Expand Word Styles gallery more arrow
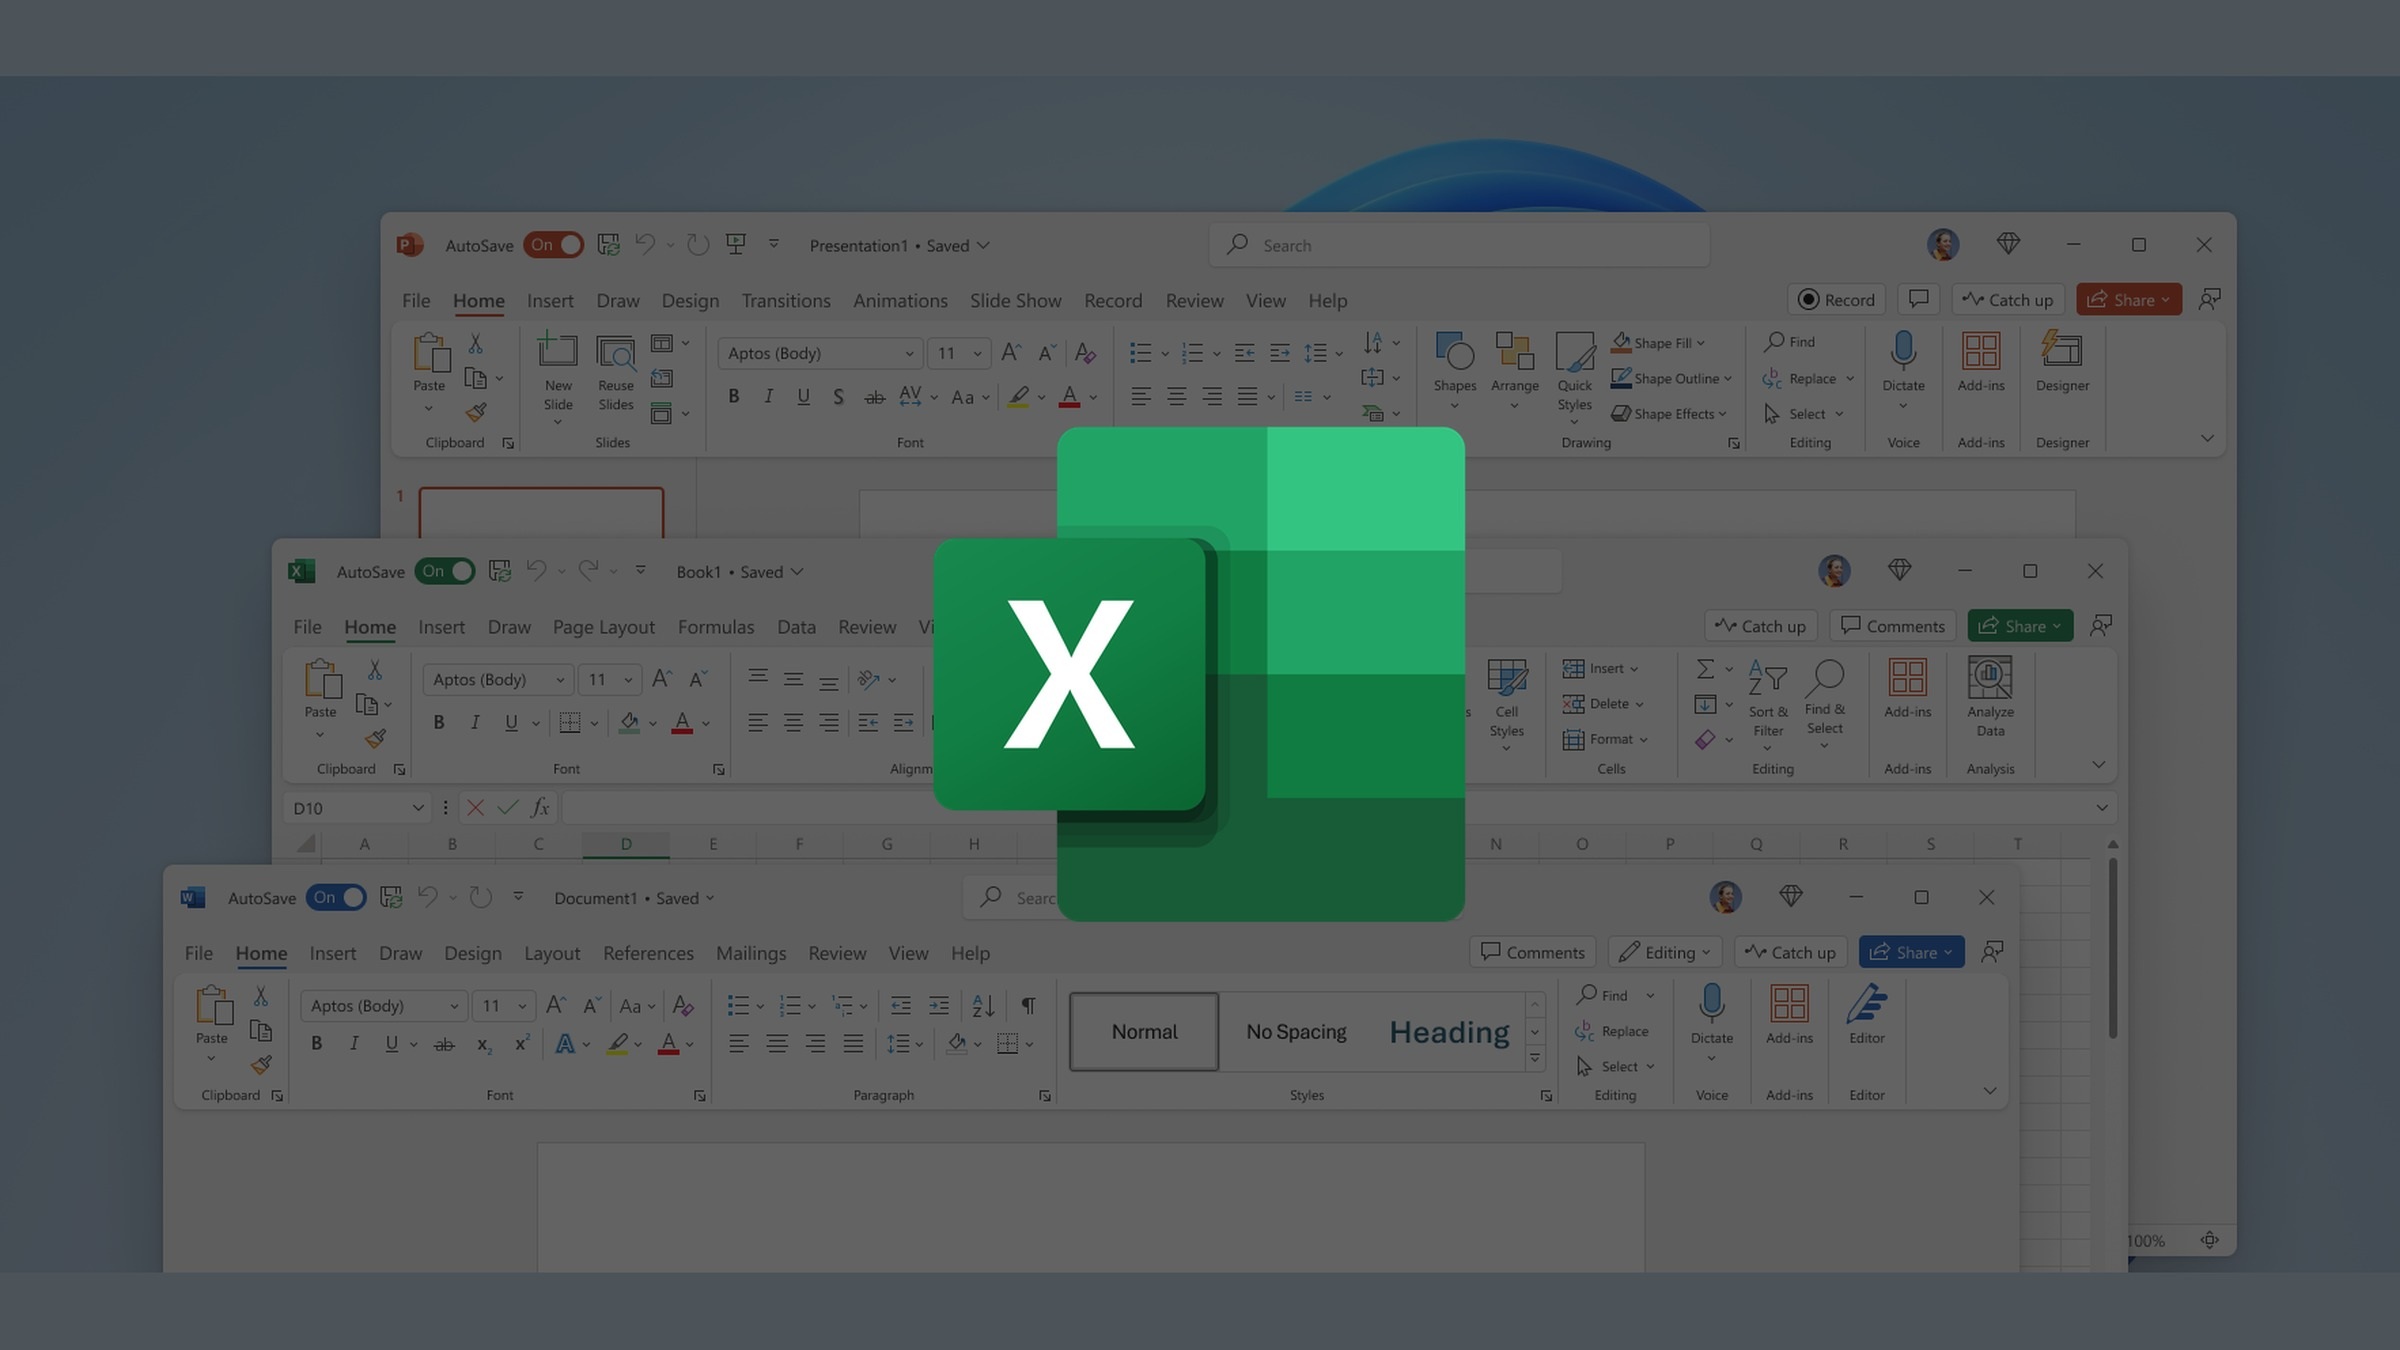The height and width of the screenshot is (1350, 2400). [1534, 1059]
